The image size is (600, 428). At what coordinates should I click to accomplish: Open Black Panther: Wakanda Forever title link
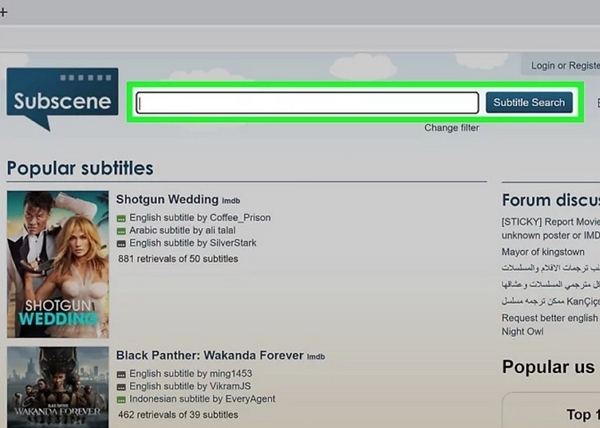pyautogui.click(x=210, y=355)
